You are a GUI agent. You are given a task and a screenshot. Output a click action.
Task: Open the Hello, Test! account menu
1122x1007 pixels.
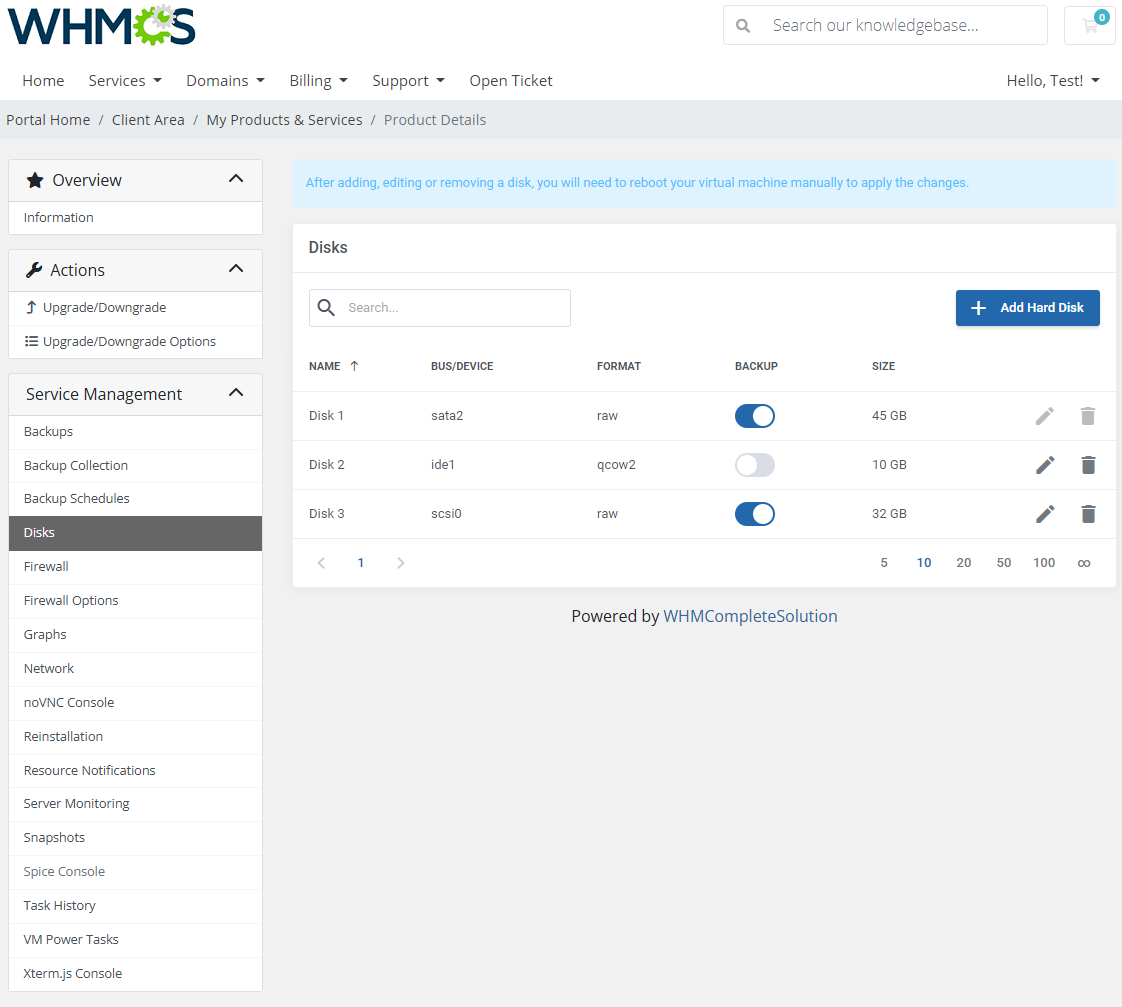(x=1053, y=81)
